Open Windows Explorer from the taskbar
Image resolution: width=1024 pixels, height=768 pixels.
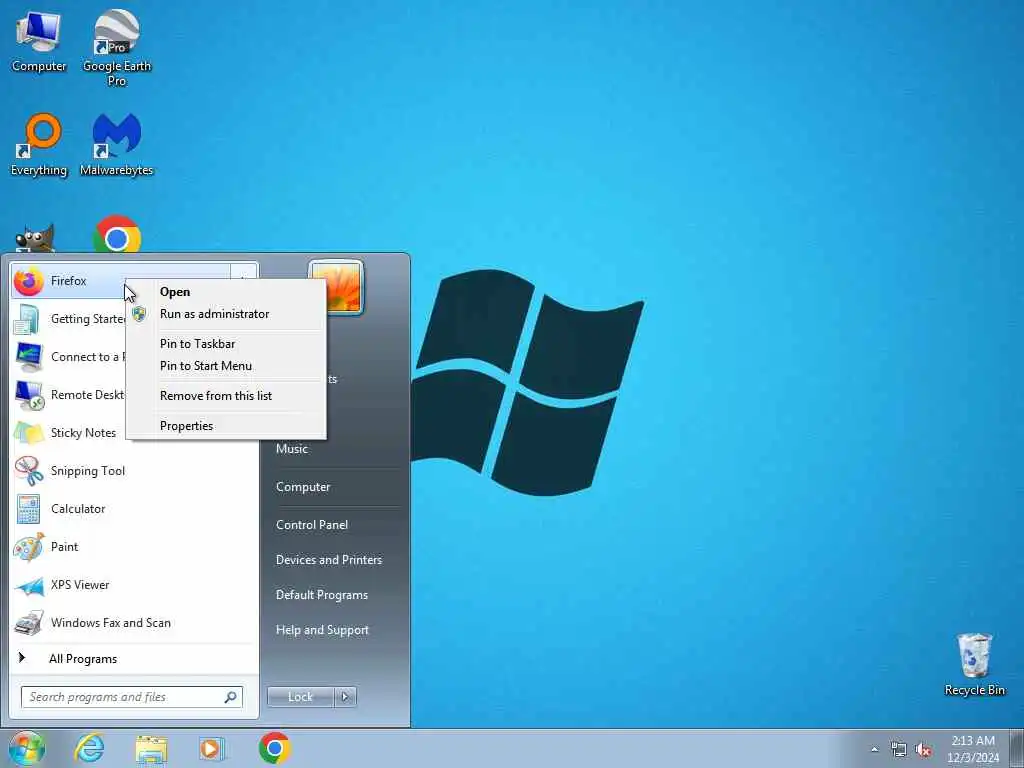pos(151,749)
